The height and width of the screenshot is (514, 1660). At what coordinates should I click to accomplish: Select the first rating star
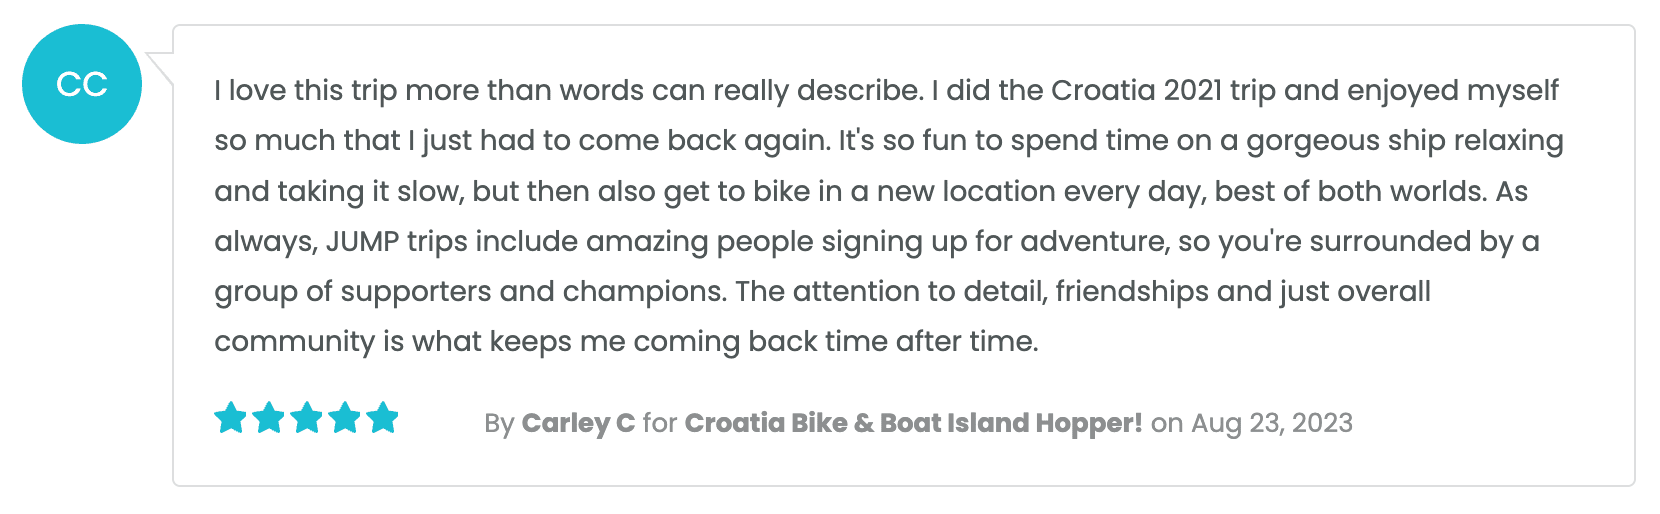click(231, 417)
